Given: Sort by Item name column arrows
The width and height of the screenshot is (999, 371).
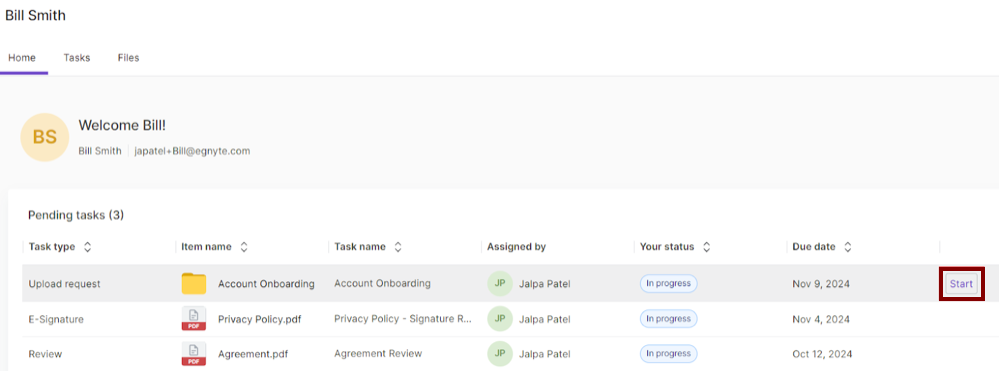Looking at the screenshot, I should coord(243,247).
